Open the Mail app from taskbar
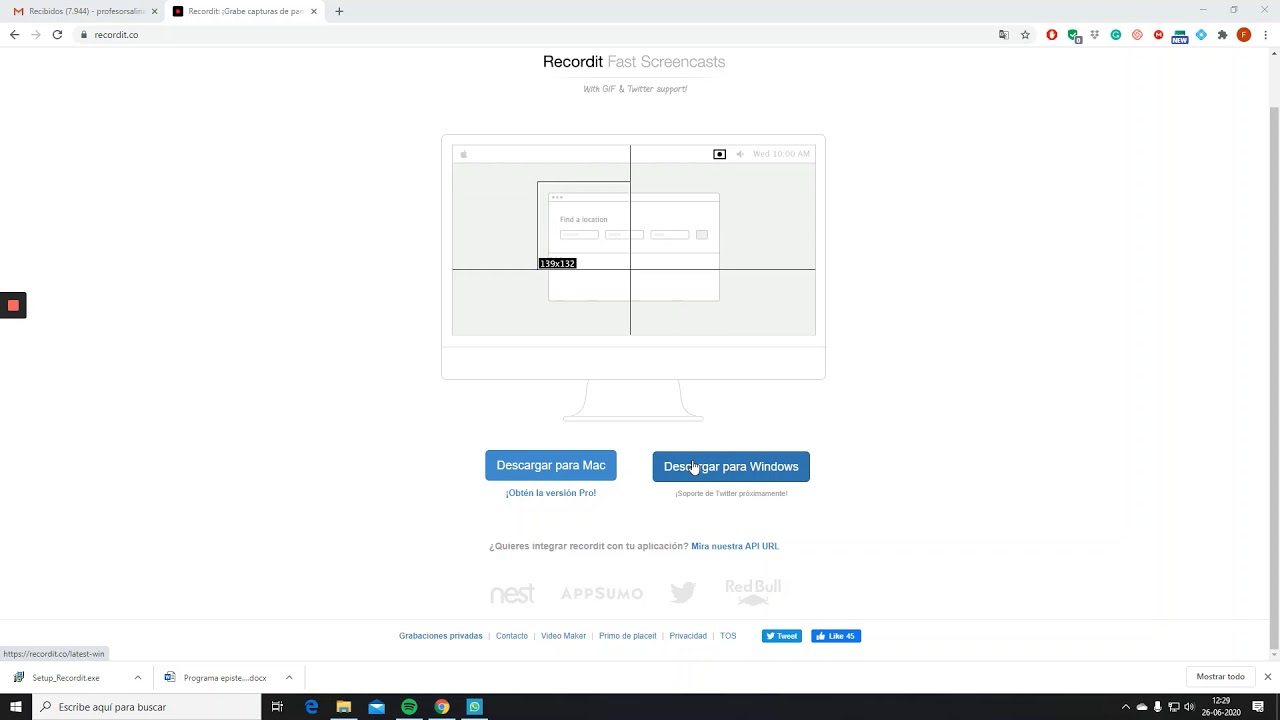The image size is (1280, 720). tap(376, 707)
